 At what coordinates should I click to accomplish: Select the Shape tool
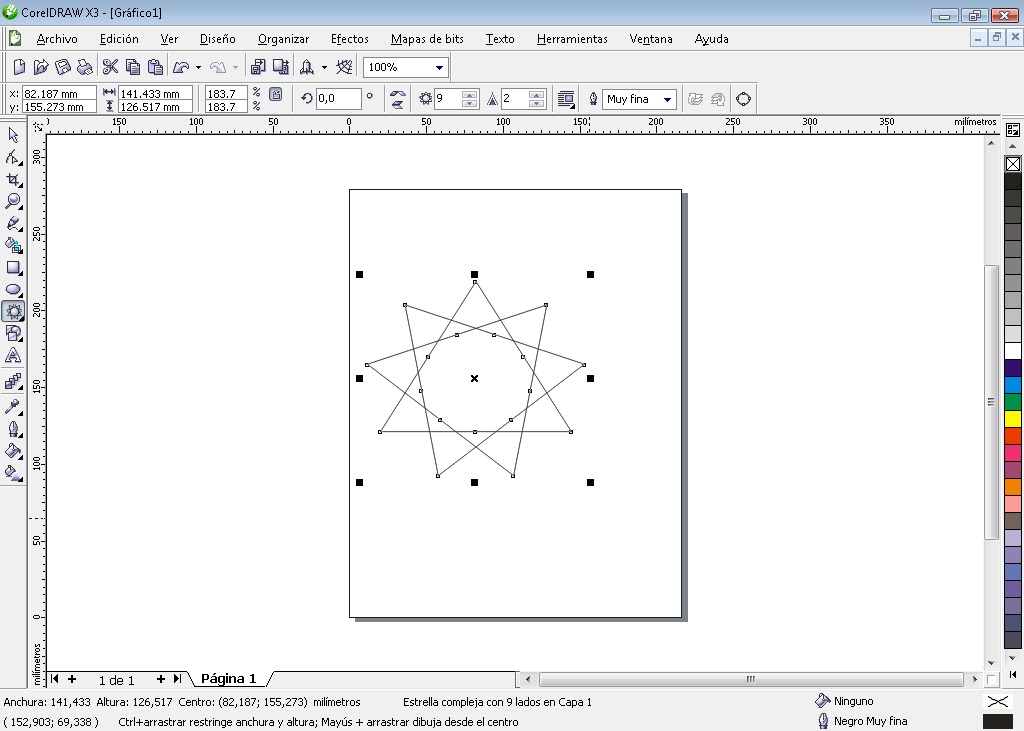13,156
